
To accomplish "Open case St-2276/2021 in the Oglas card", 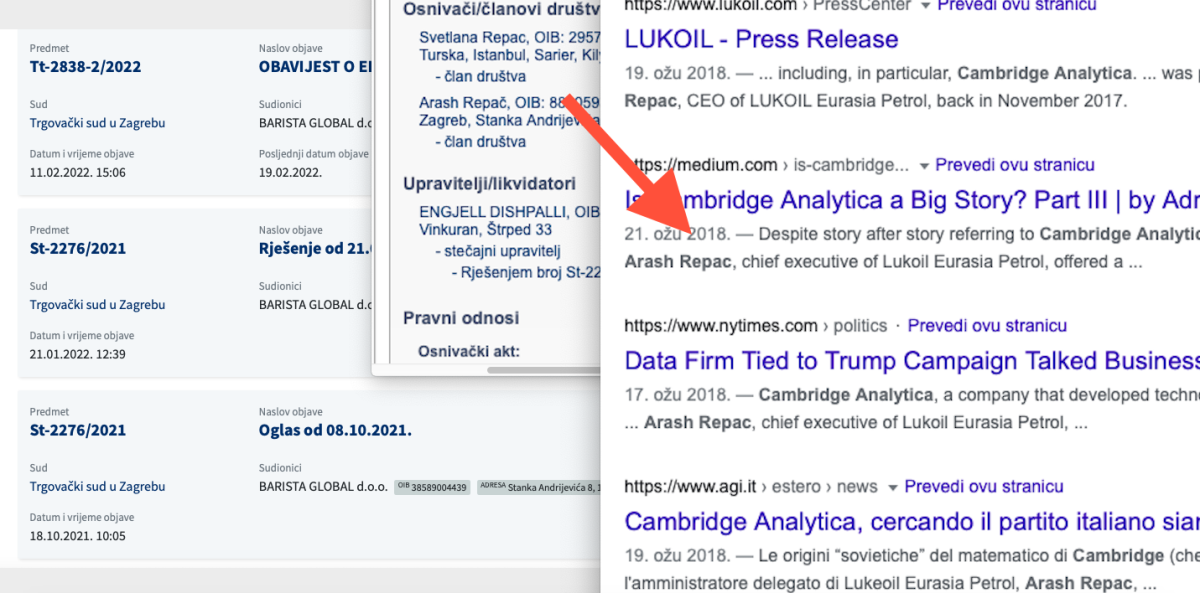I will tap(78, 430).
